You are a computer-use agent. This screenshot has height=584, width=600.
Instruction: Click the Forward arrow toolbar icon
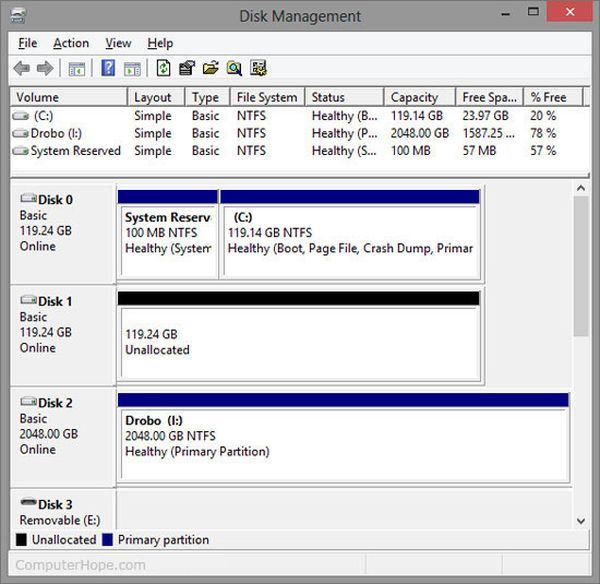45,68
